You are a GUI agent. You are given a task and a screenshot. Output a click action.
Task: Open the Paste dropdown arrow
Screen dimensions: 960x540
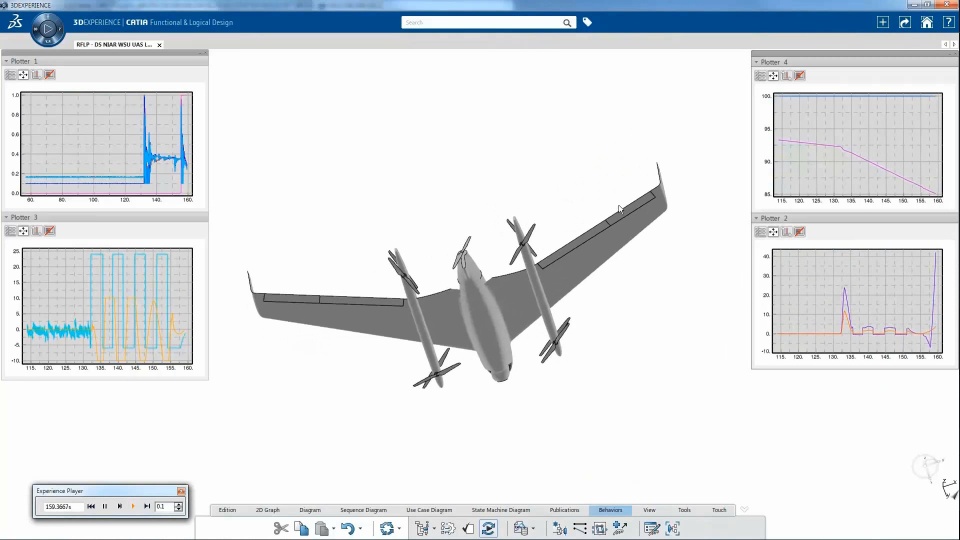(x=334, y=529)
